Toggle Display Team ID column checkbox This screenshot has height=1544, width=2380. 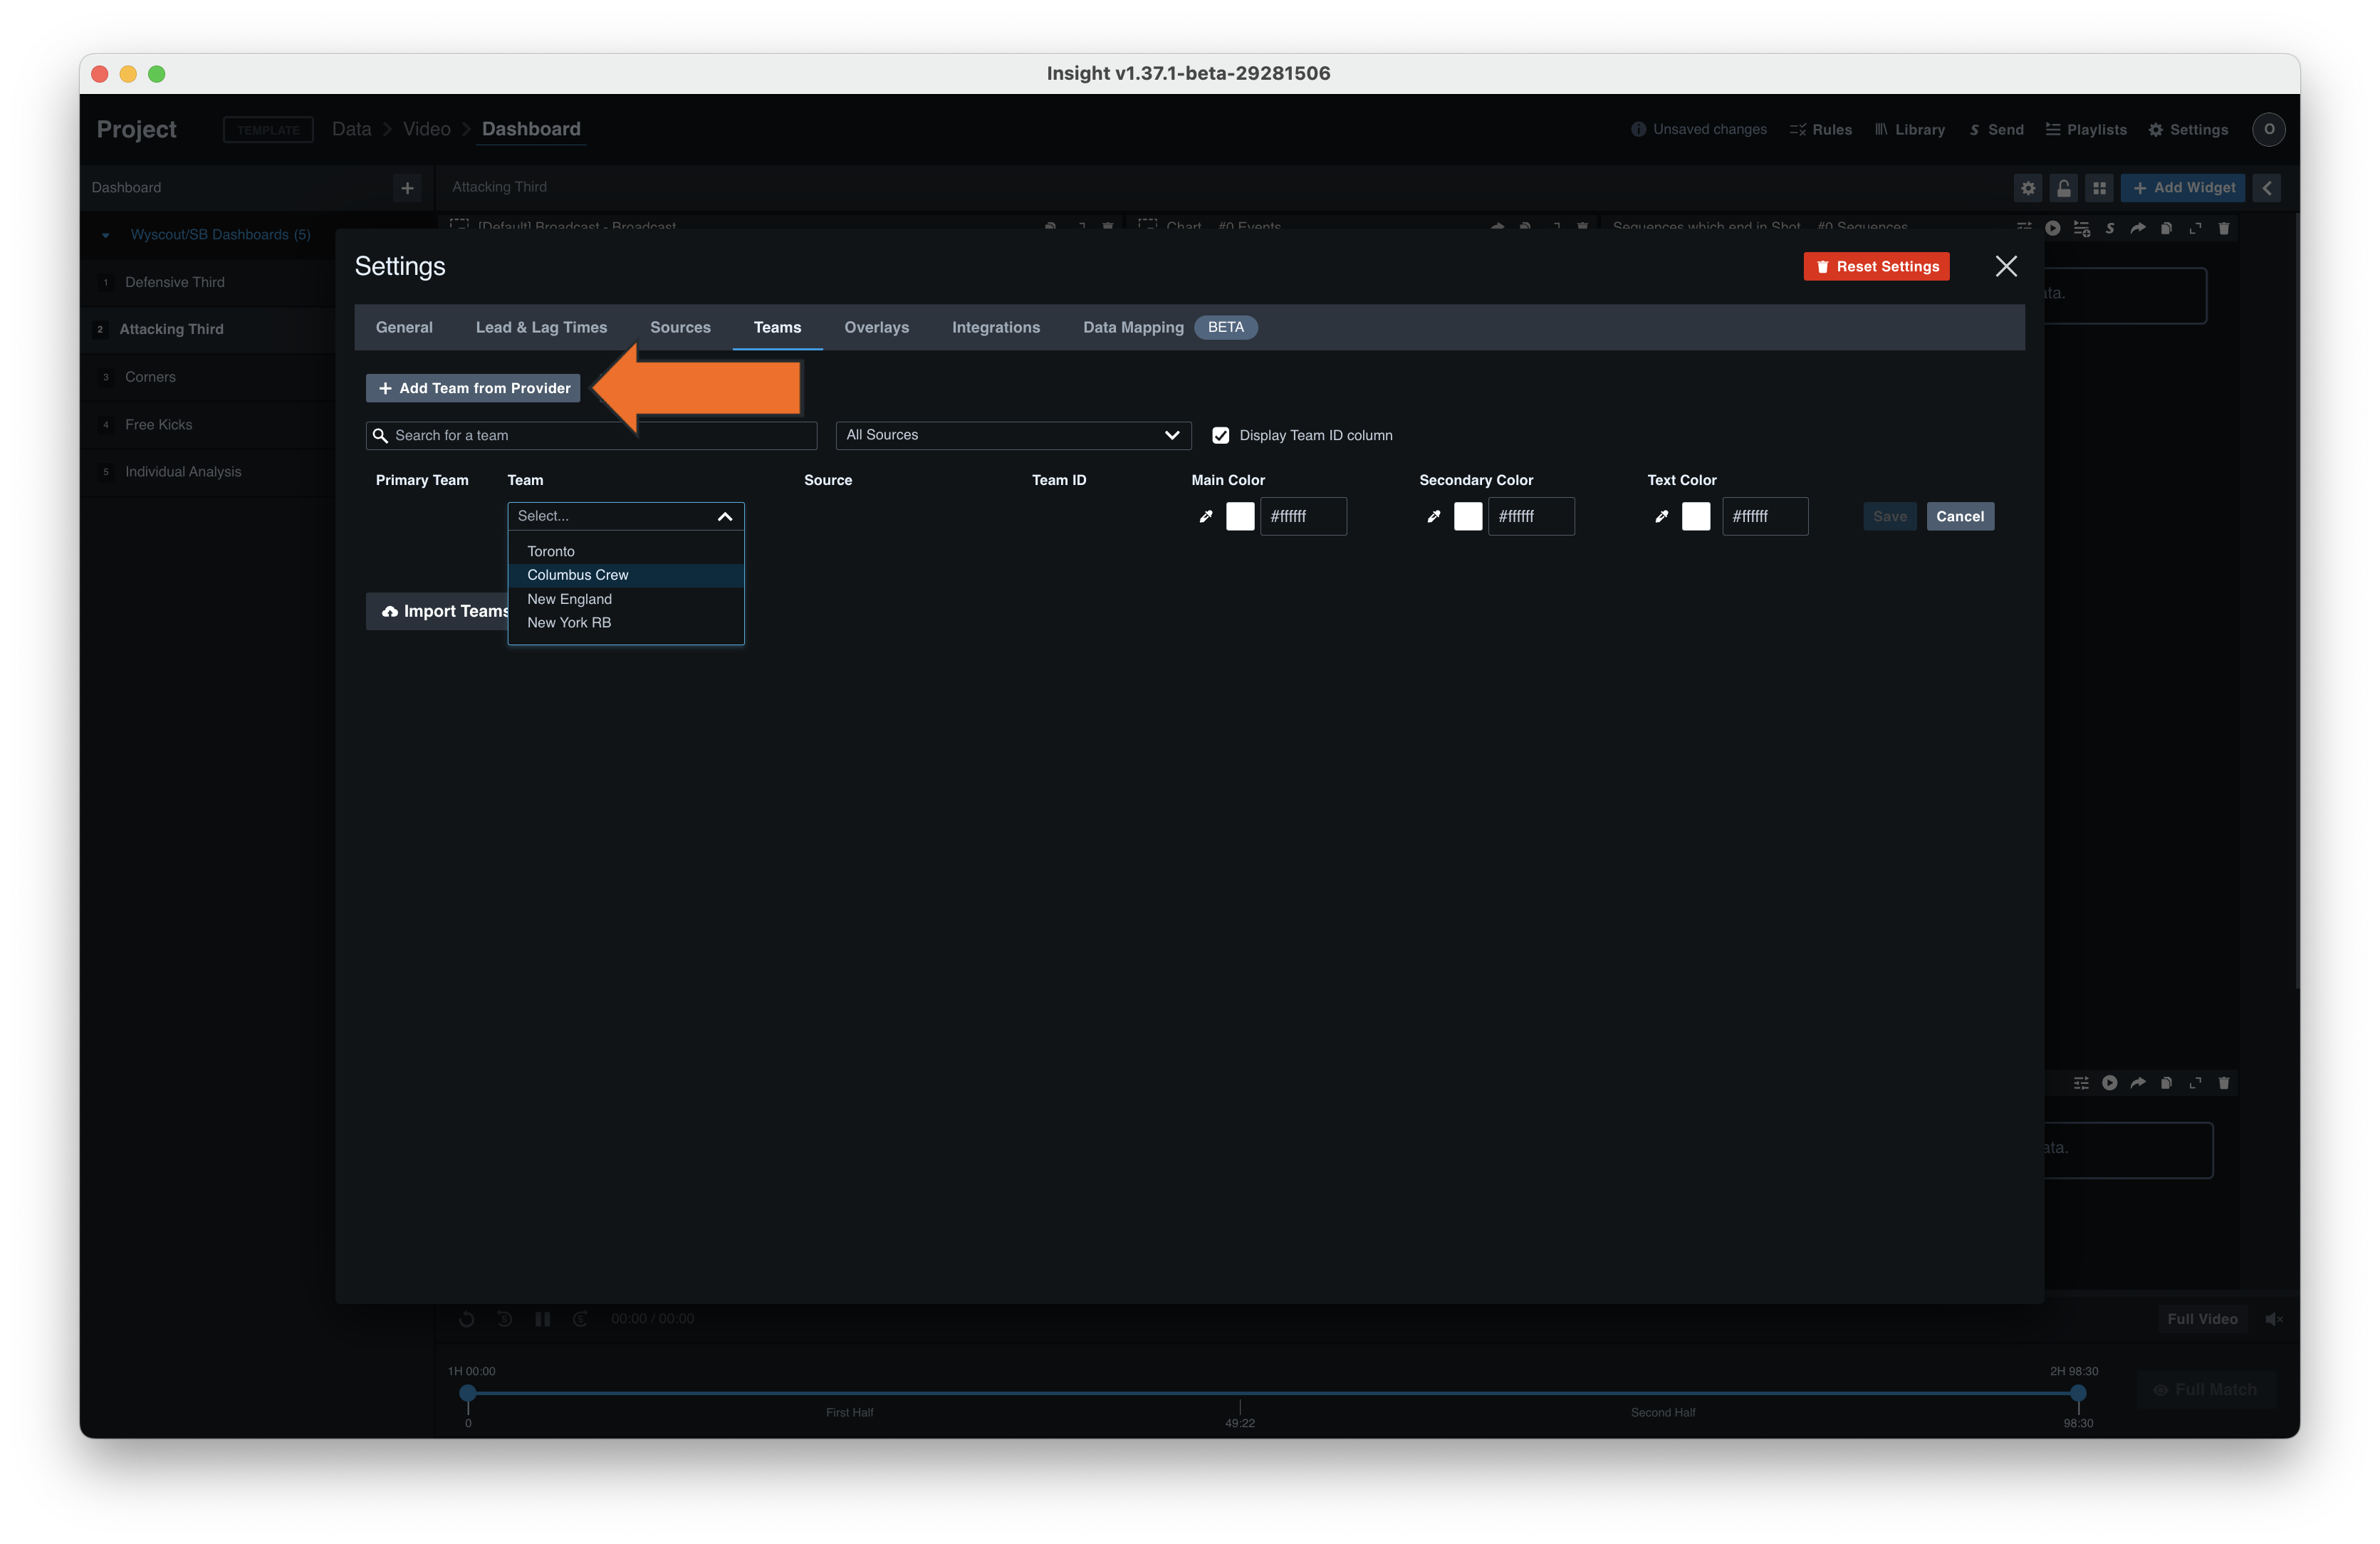[1220, 435]
